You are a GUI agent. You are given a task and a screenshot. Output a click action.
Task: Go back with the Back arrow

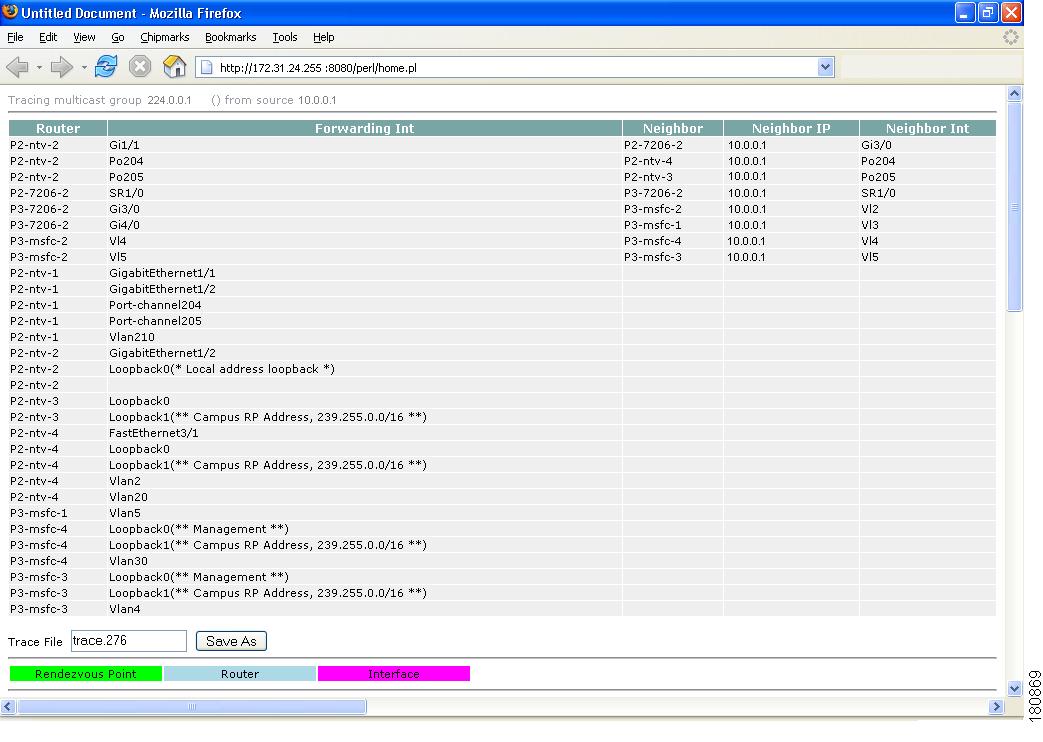pos(17,67)
